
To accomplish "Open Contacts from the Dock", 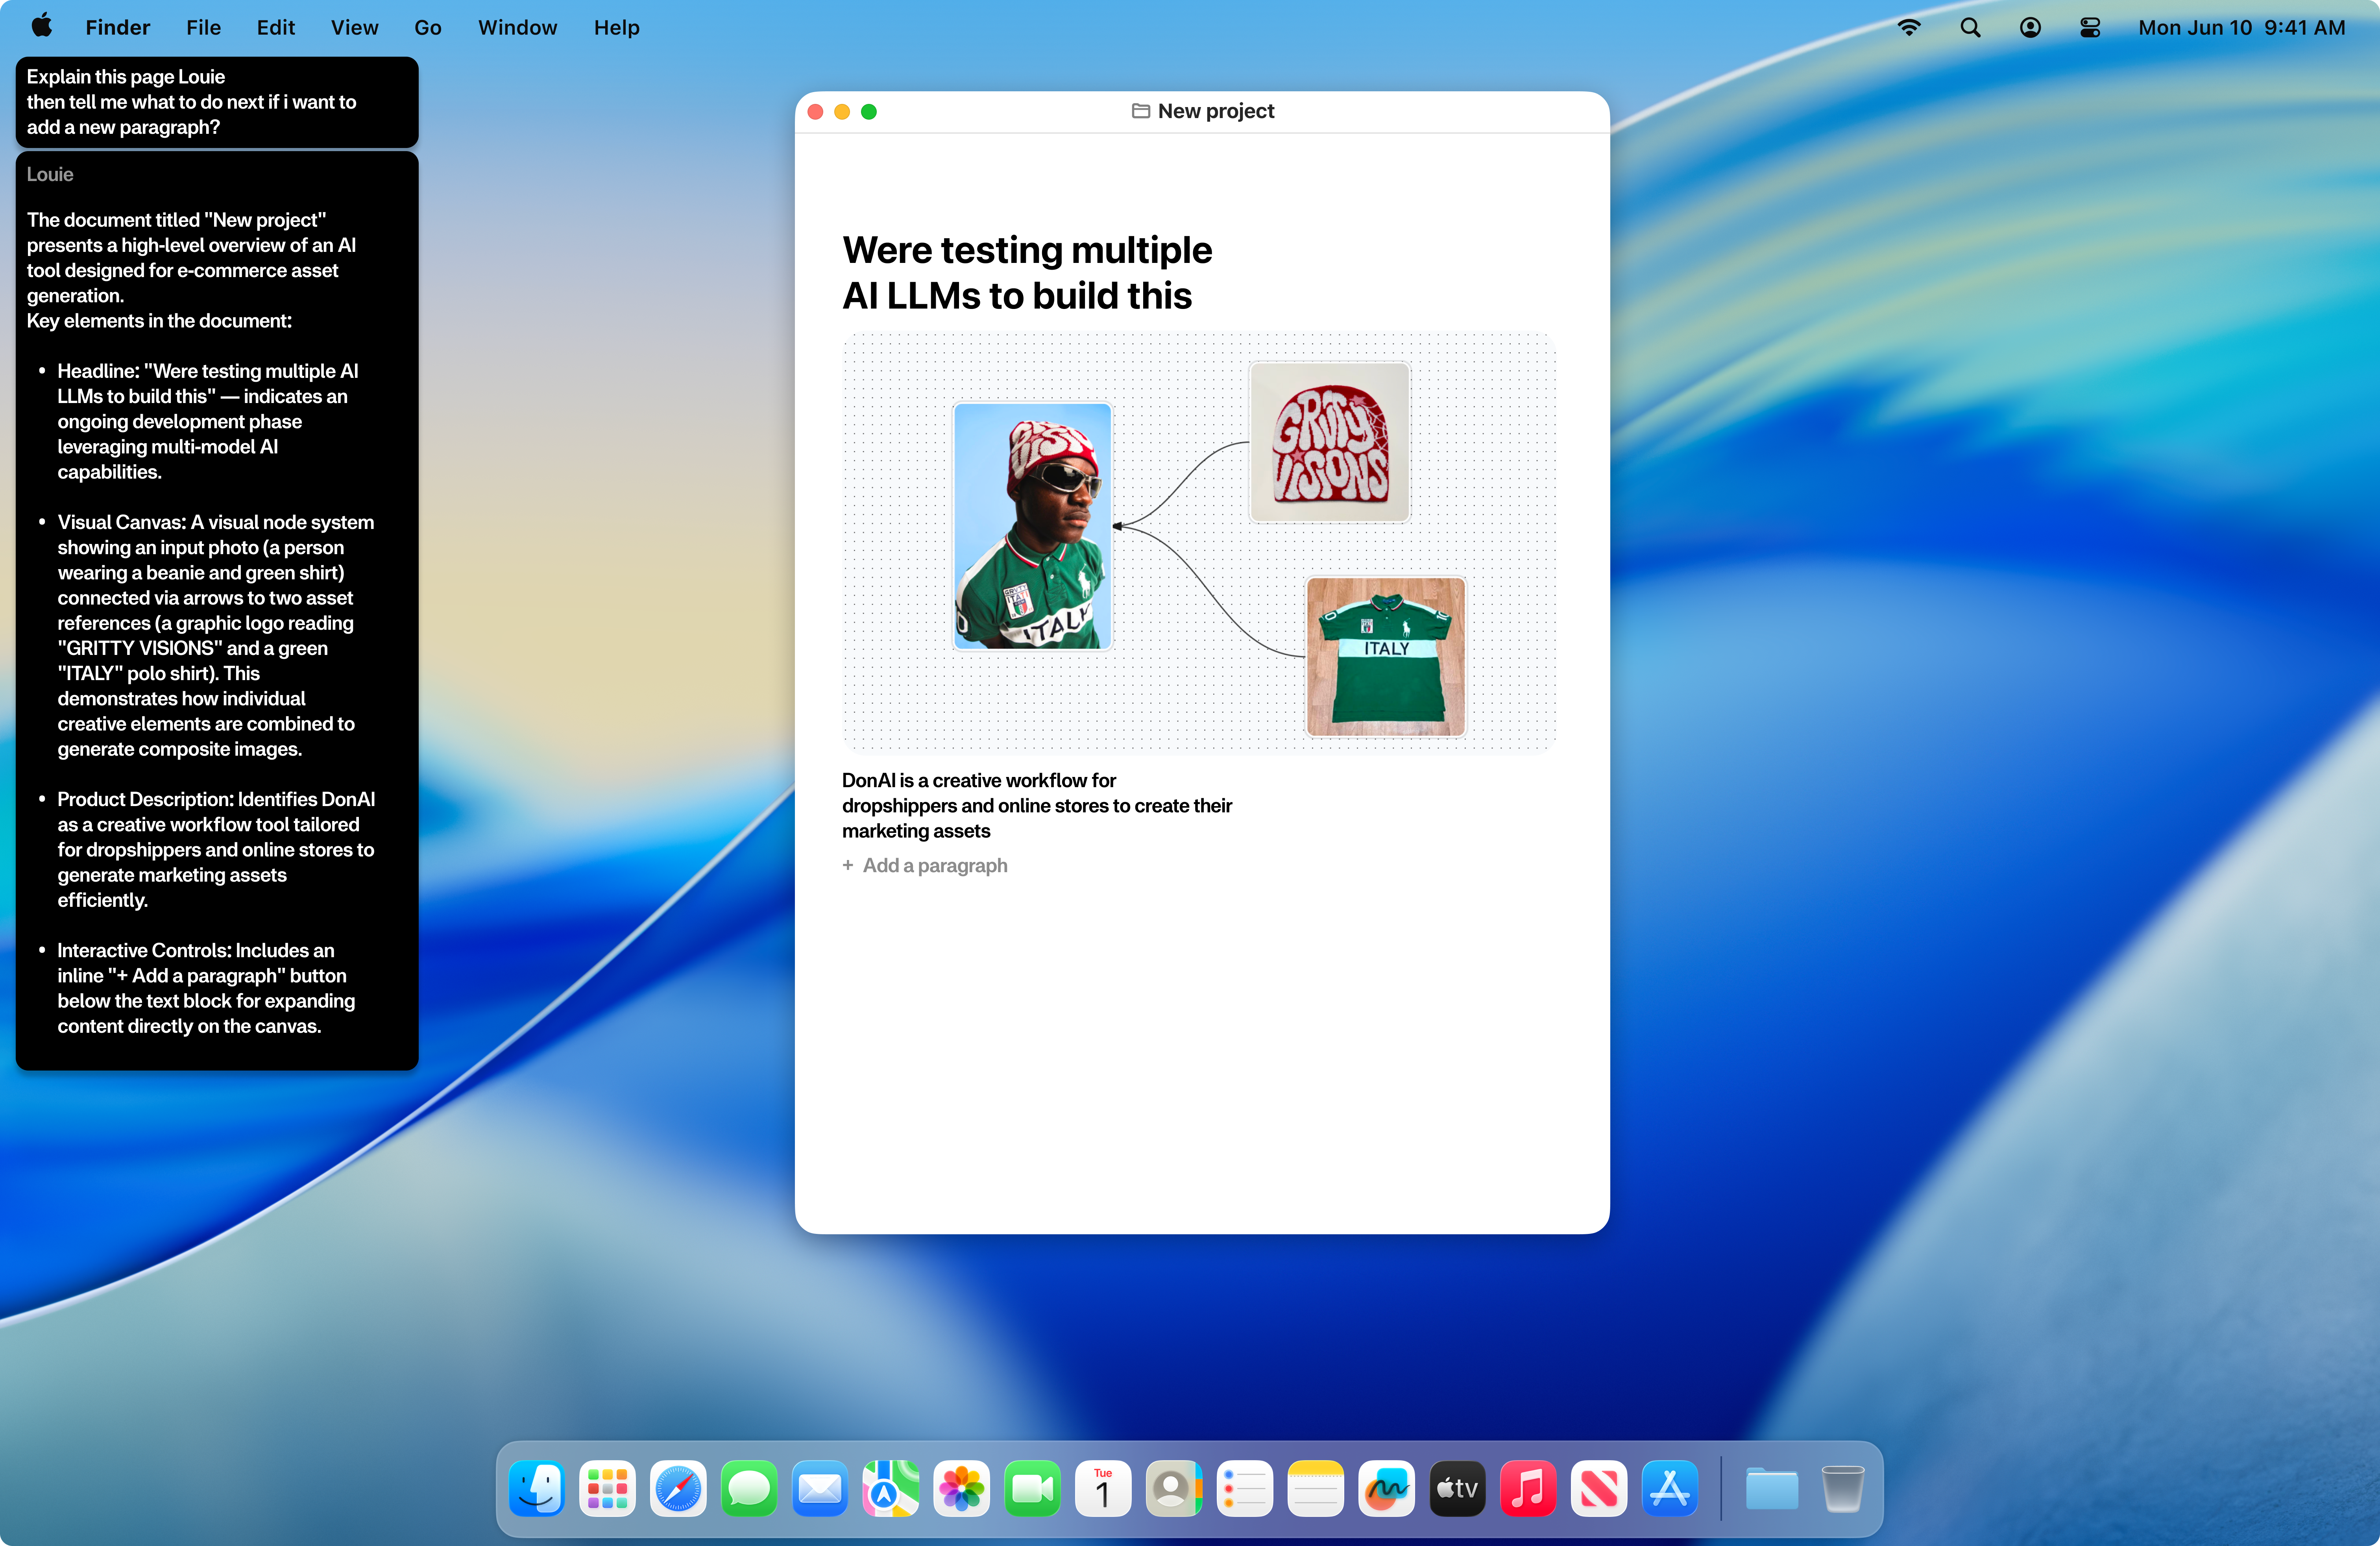I will (1174, 1488).
